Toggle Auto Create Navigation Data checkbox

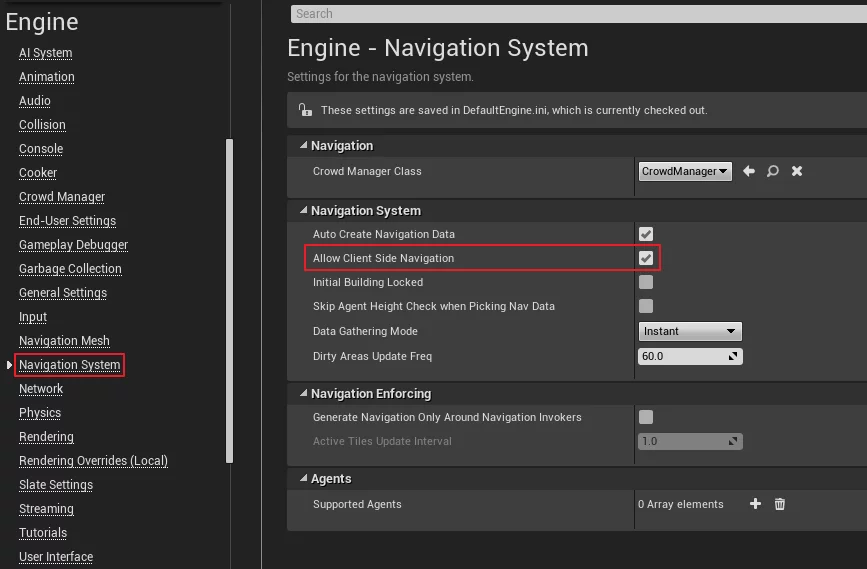coord(646,234)
